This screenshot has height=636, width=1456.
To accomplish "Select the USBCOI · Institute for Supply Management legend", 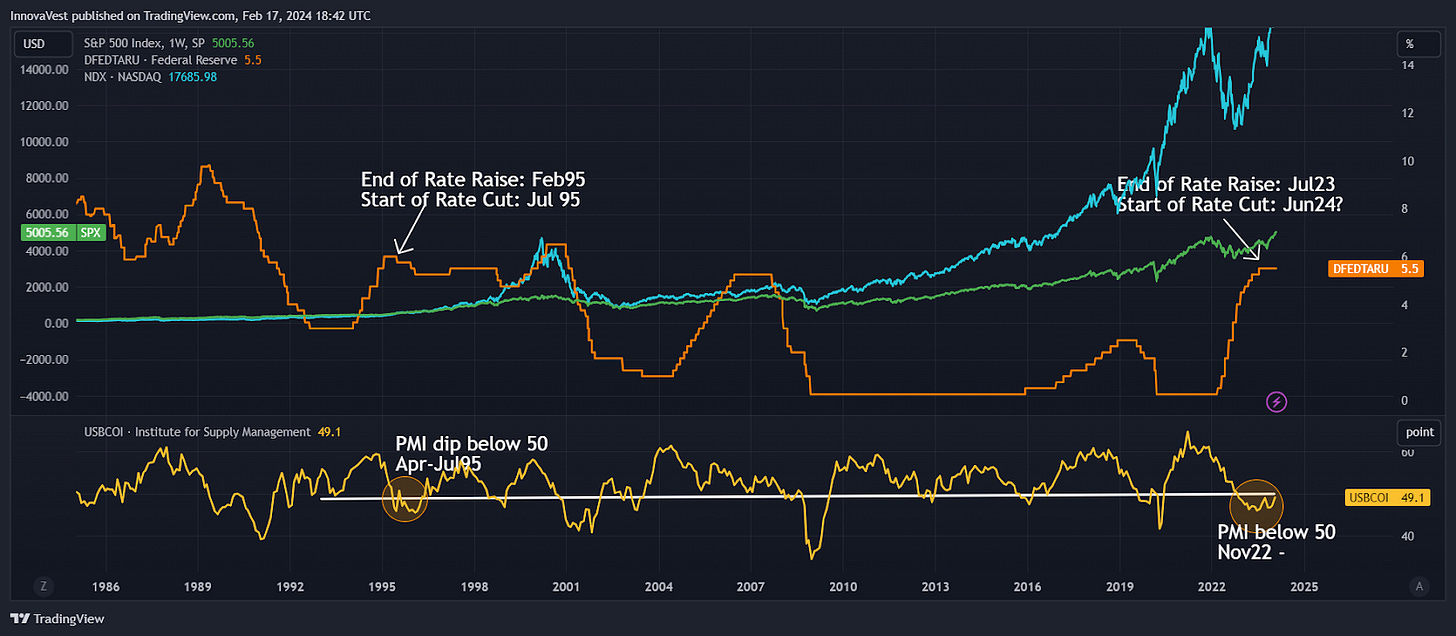I will pos(197,432).
